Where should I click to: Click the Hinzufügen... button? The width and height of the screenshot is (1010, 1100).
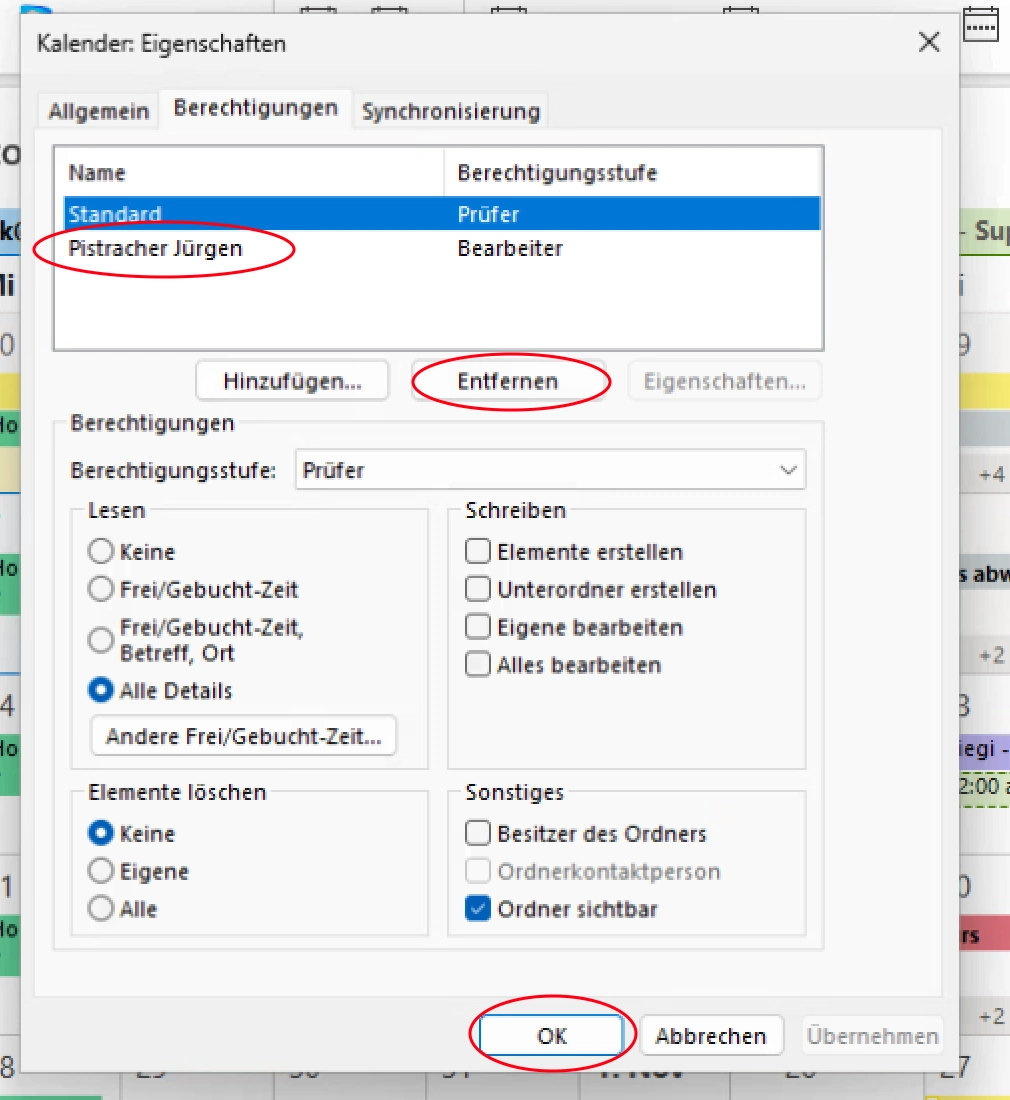(x=292, y=381)
